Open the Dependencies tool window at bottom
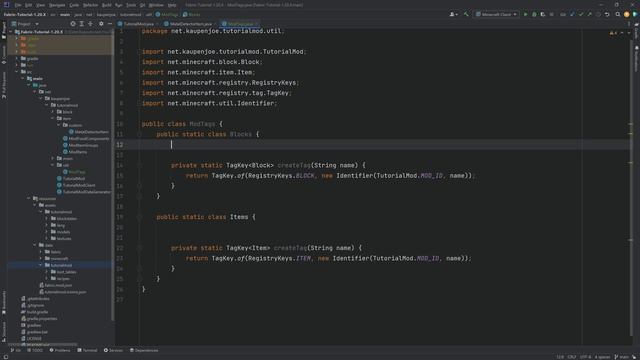This screenshot has width=640, height=360. click(x=144, y=350)
